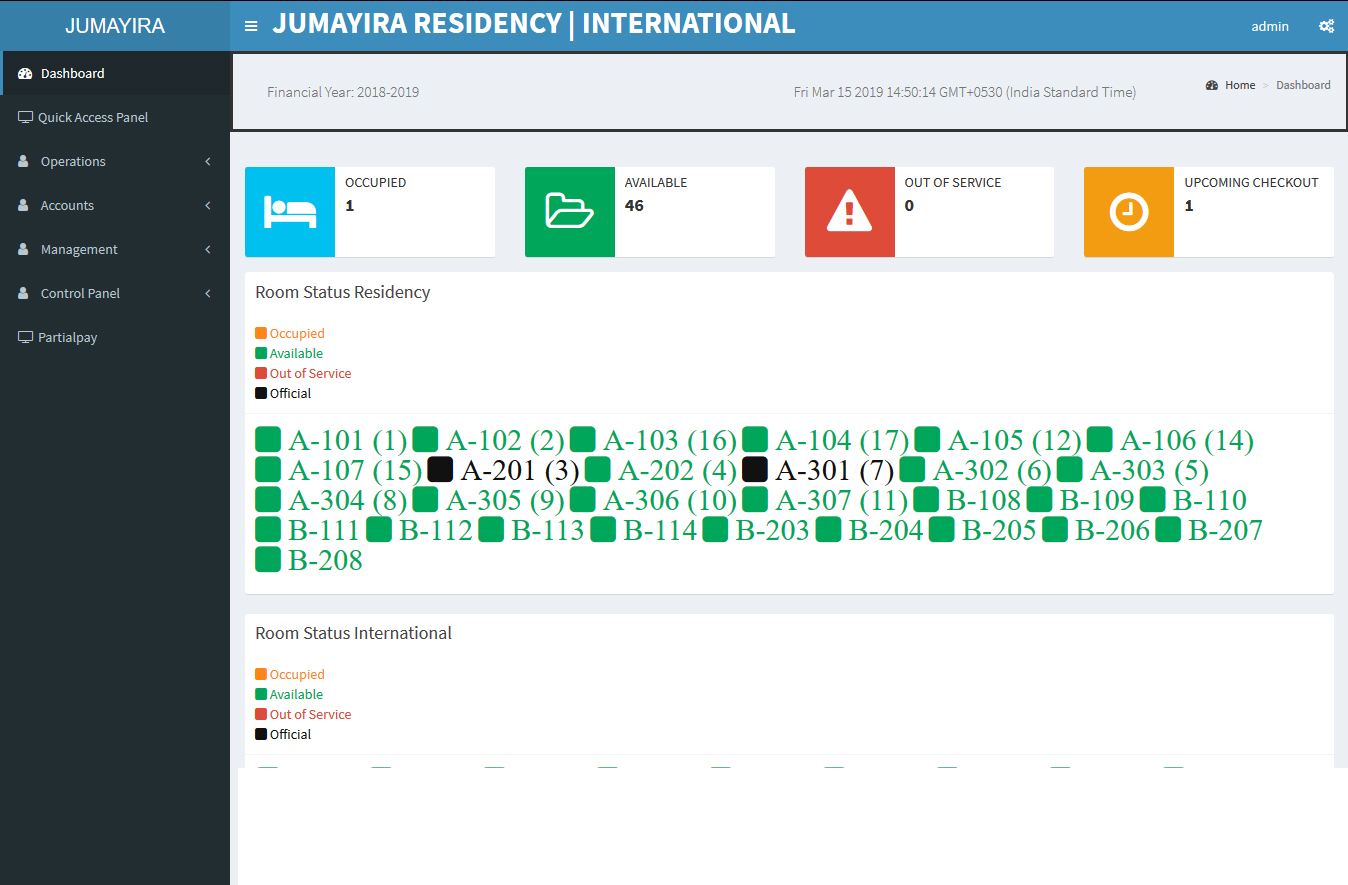Click the hamburger menu toggle icon
The image size is (1348, 885).
tap(251, 26)
